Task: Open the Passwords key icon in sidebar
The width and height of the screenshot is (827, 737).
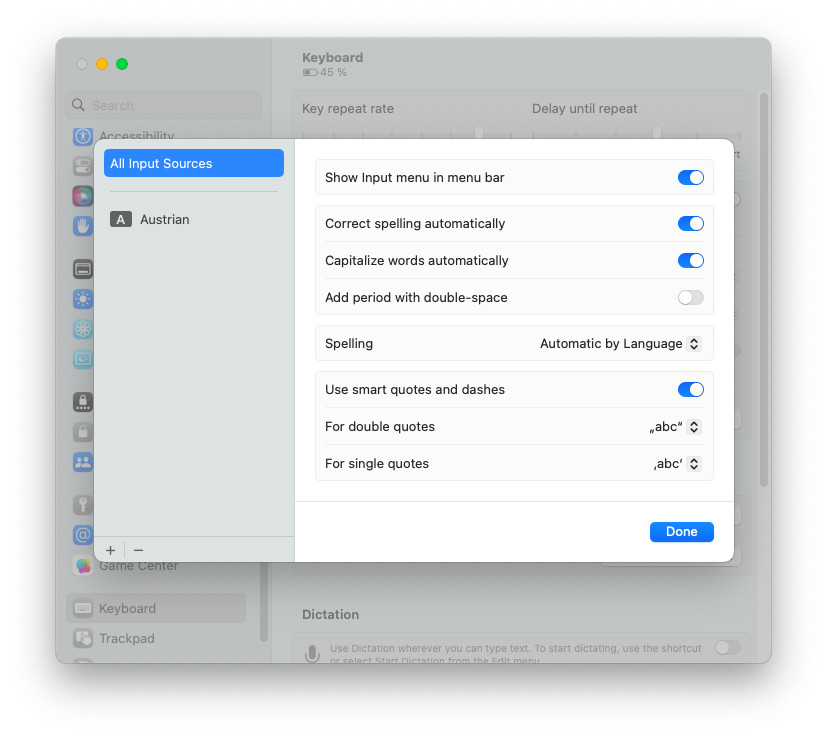Action: coord(83,505)
